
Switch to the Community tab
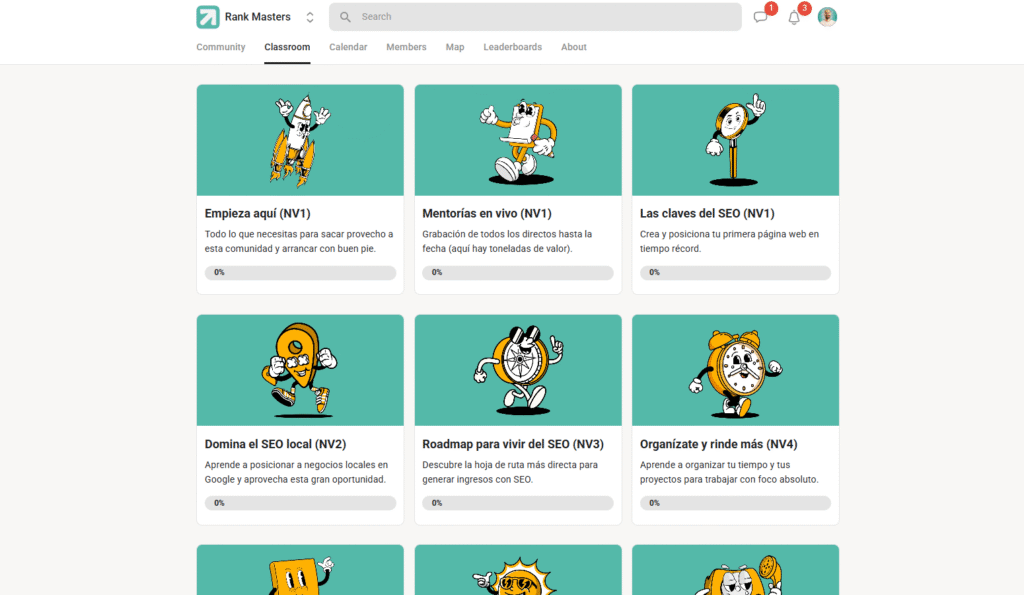click(220, 47)
